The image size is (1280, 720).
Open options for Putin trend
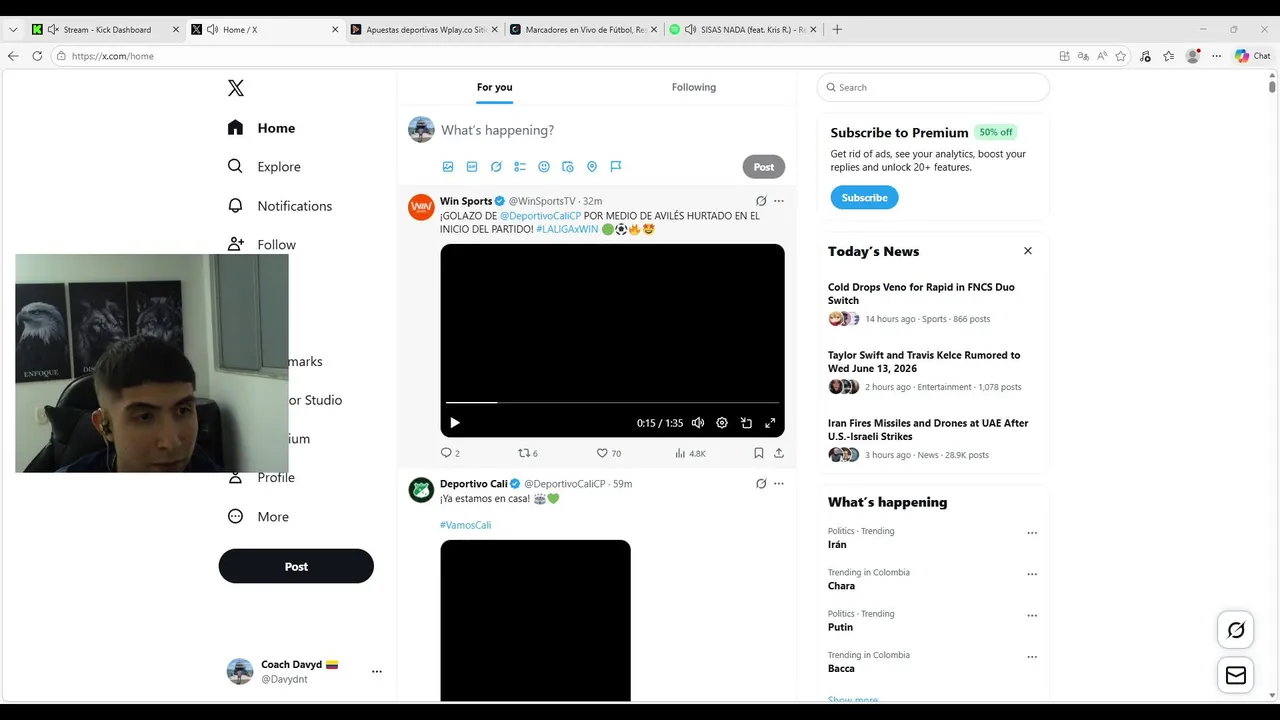pyautogui.click(x=1032, y=616)
